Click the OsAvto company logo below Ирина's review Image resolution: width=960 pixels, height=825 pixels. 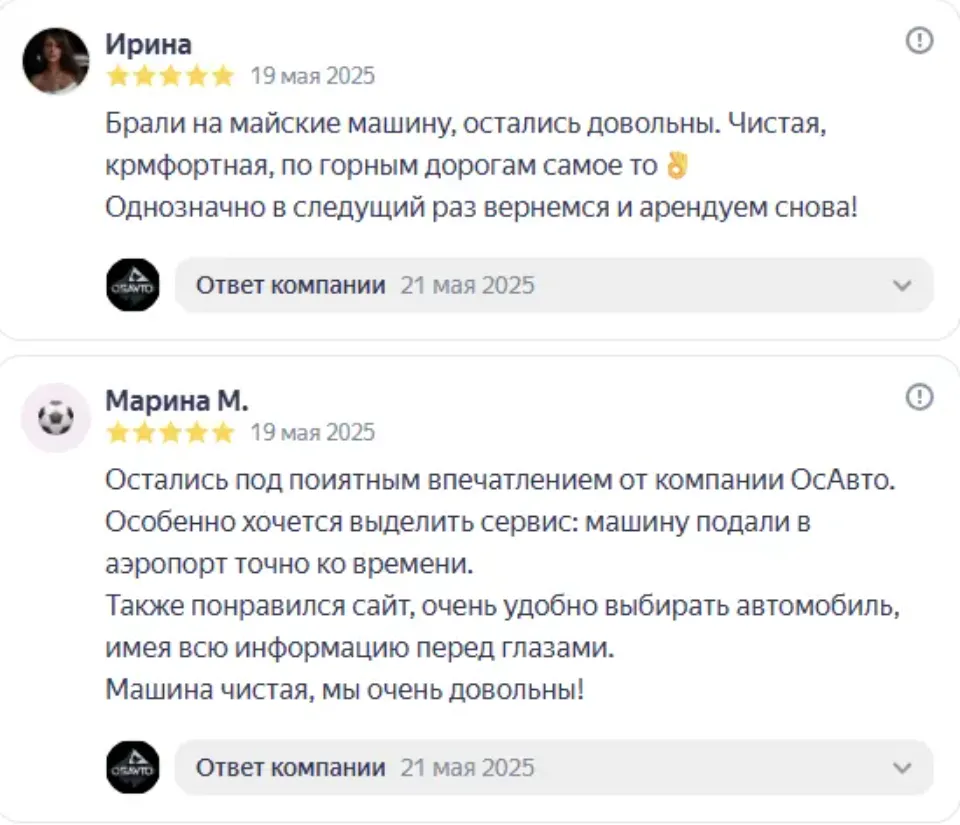[133, 285]
